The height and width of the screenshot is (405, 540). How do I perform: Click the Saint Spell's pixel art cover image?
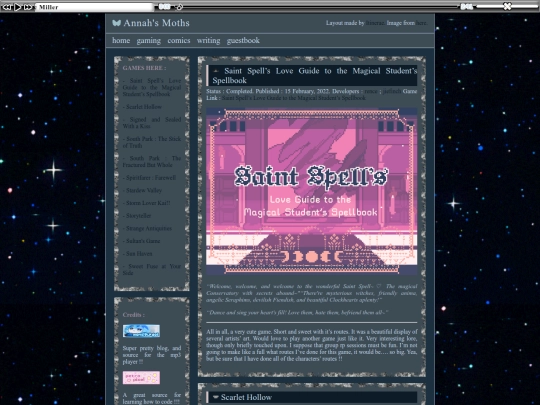[312, 191]
